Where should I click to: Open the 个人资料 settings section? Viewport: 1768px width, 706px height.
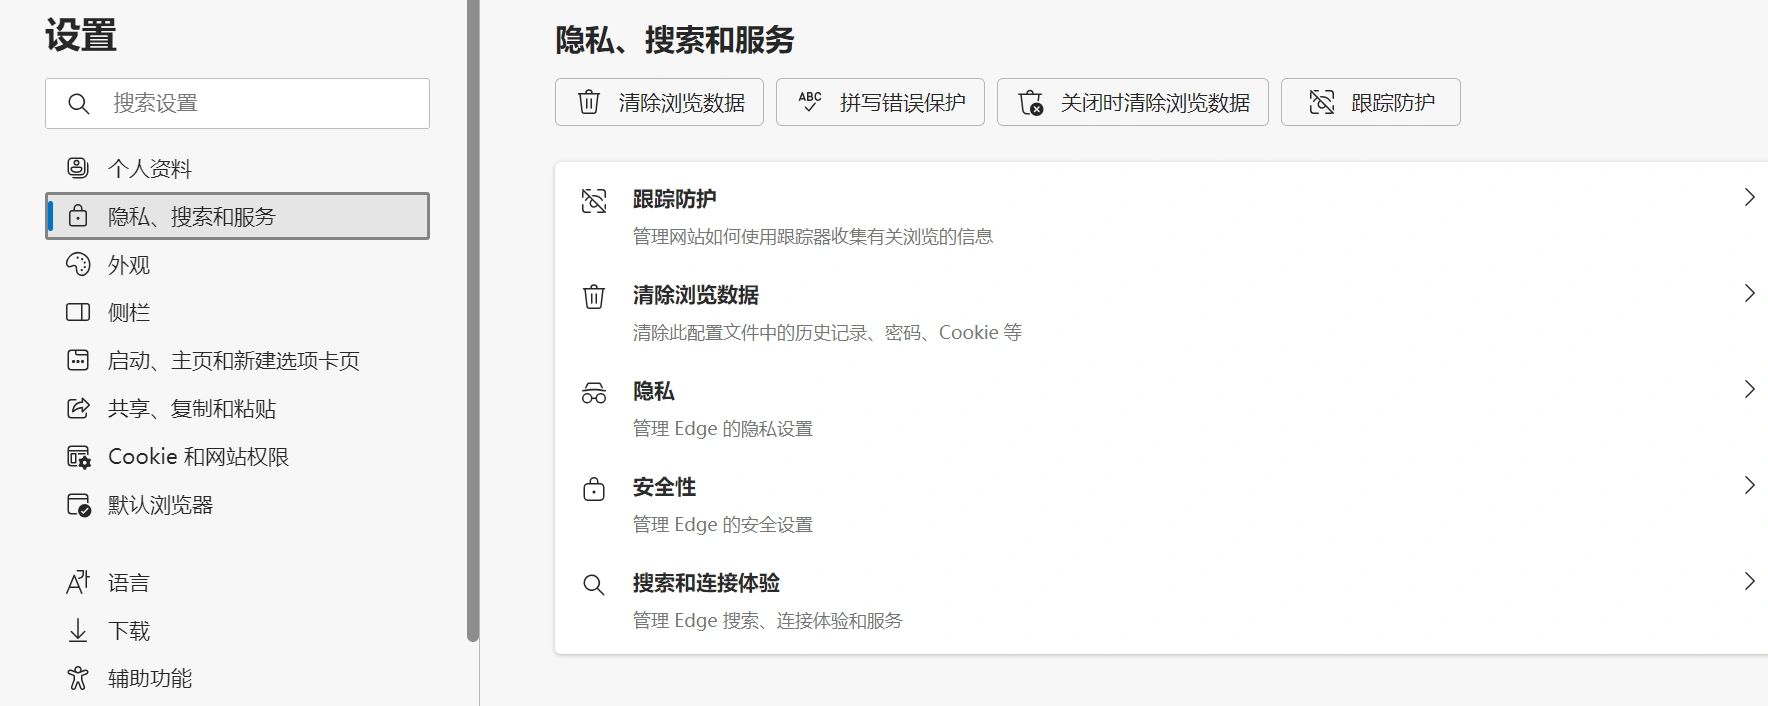[150, 168]
